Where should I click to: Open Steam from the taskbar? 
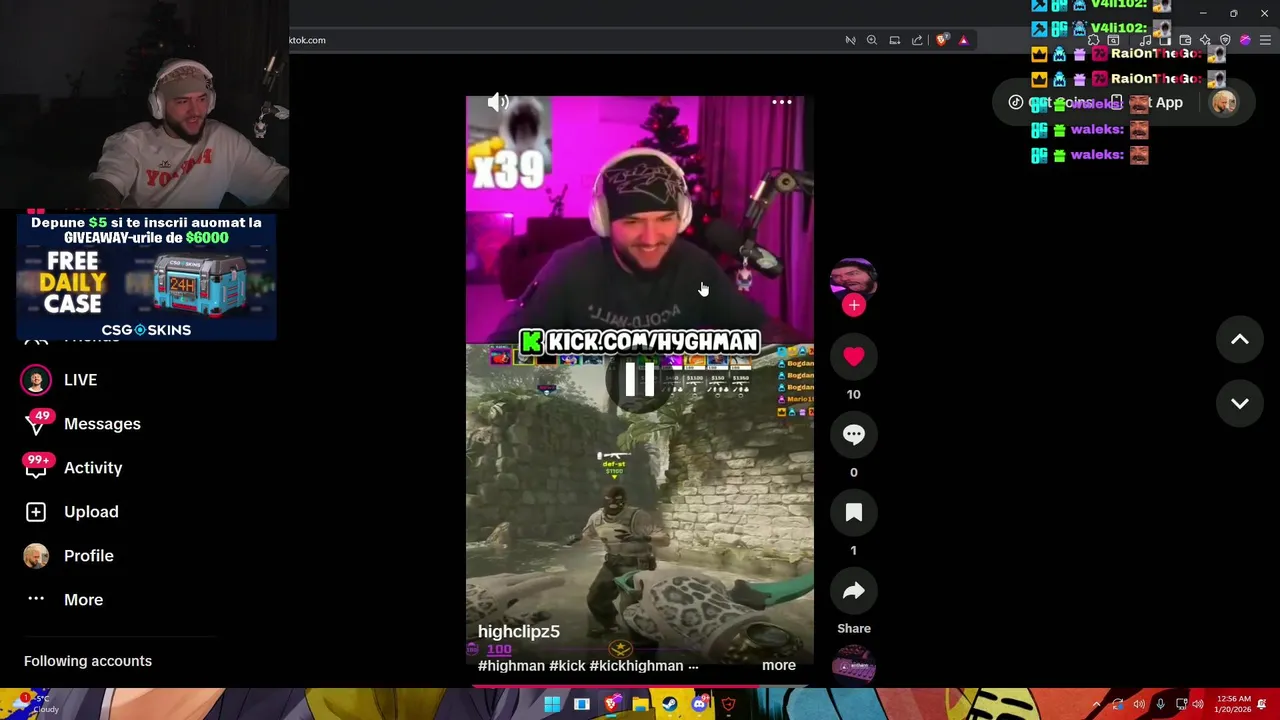[x=669, y=704]
